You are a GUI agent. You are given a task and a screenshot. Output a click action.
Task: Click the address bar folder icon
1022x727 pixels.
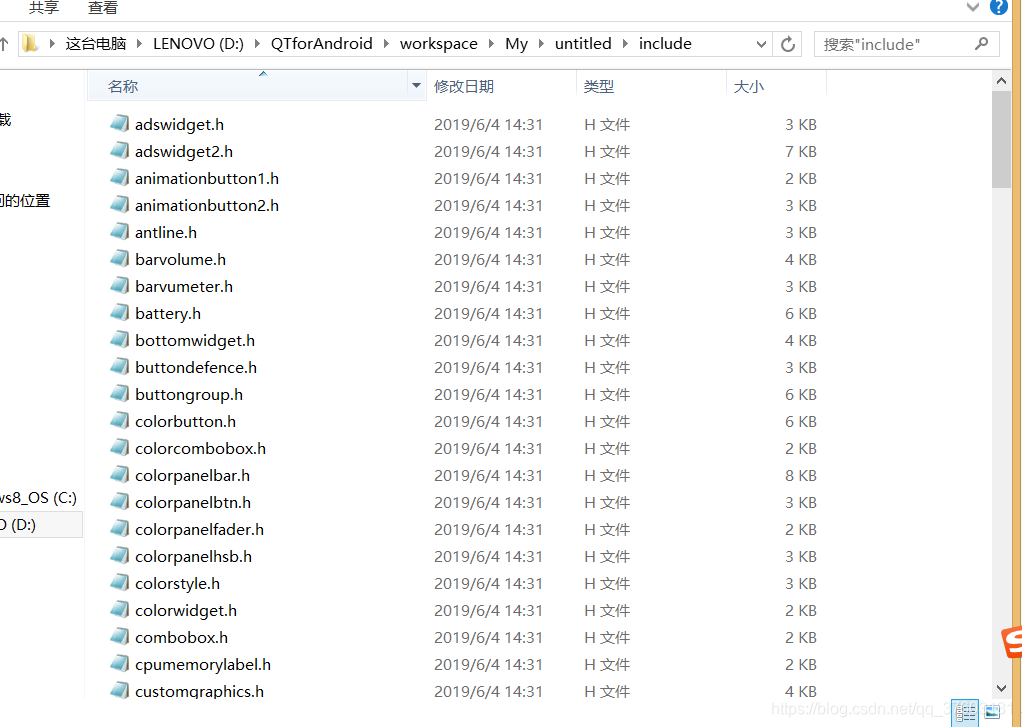30,44
